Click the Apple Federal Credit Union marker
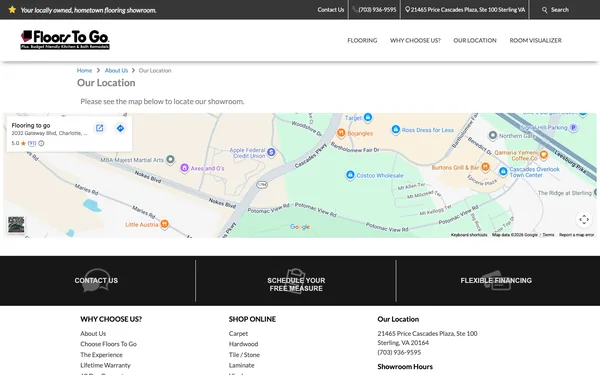600x375 pixels. pyautogui.click(x=271, y=152)
